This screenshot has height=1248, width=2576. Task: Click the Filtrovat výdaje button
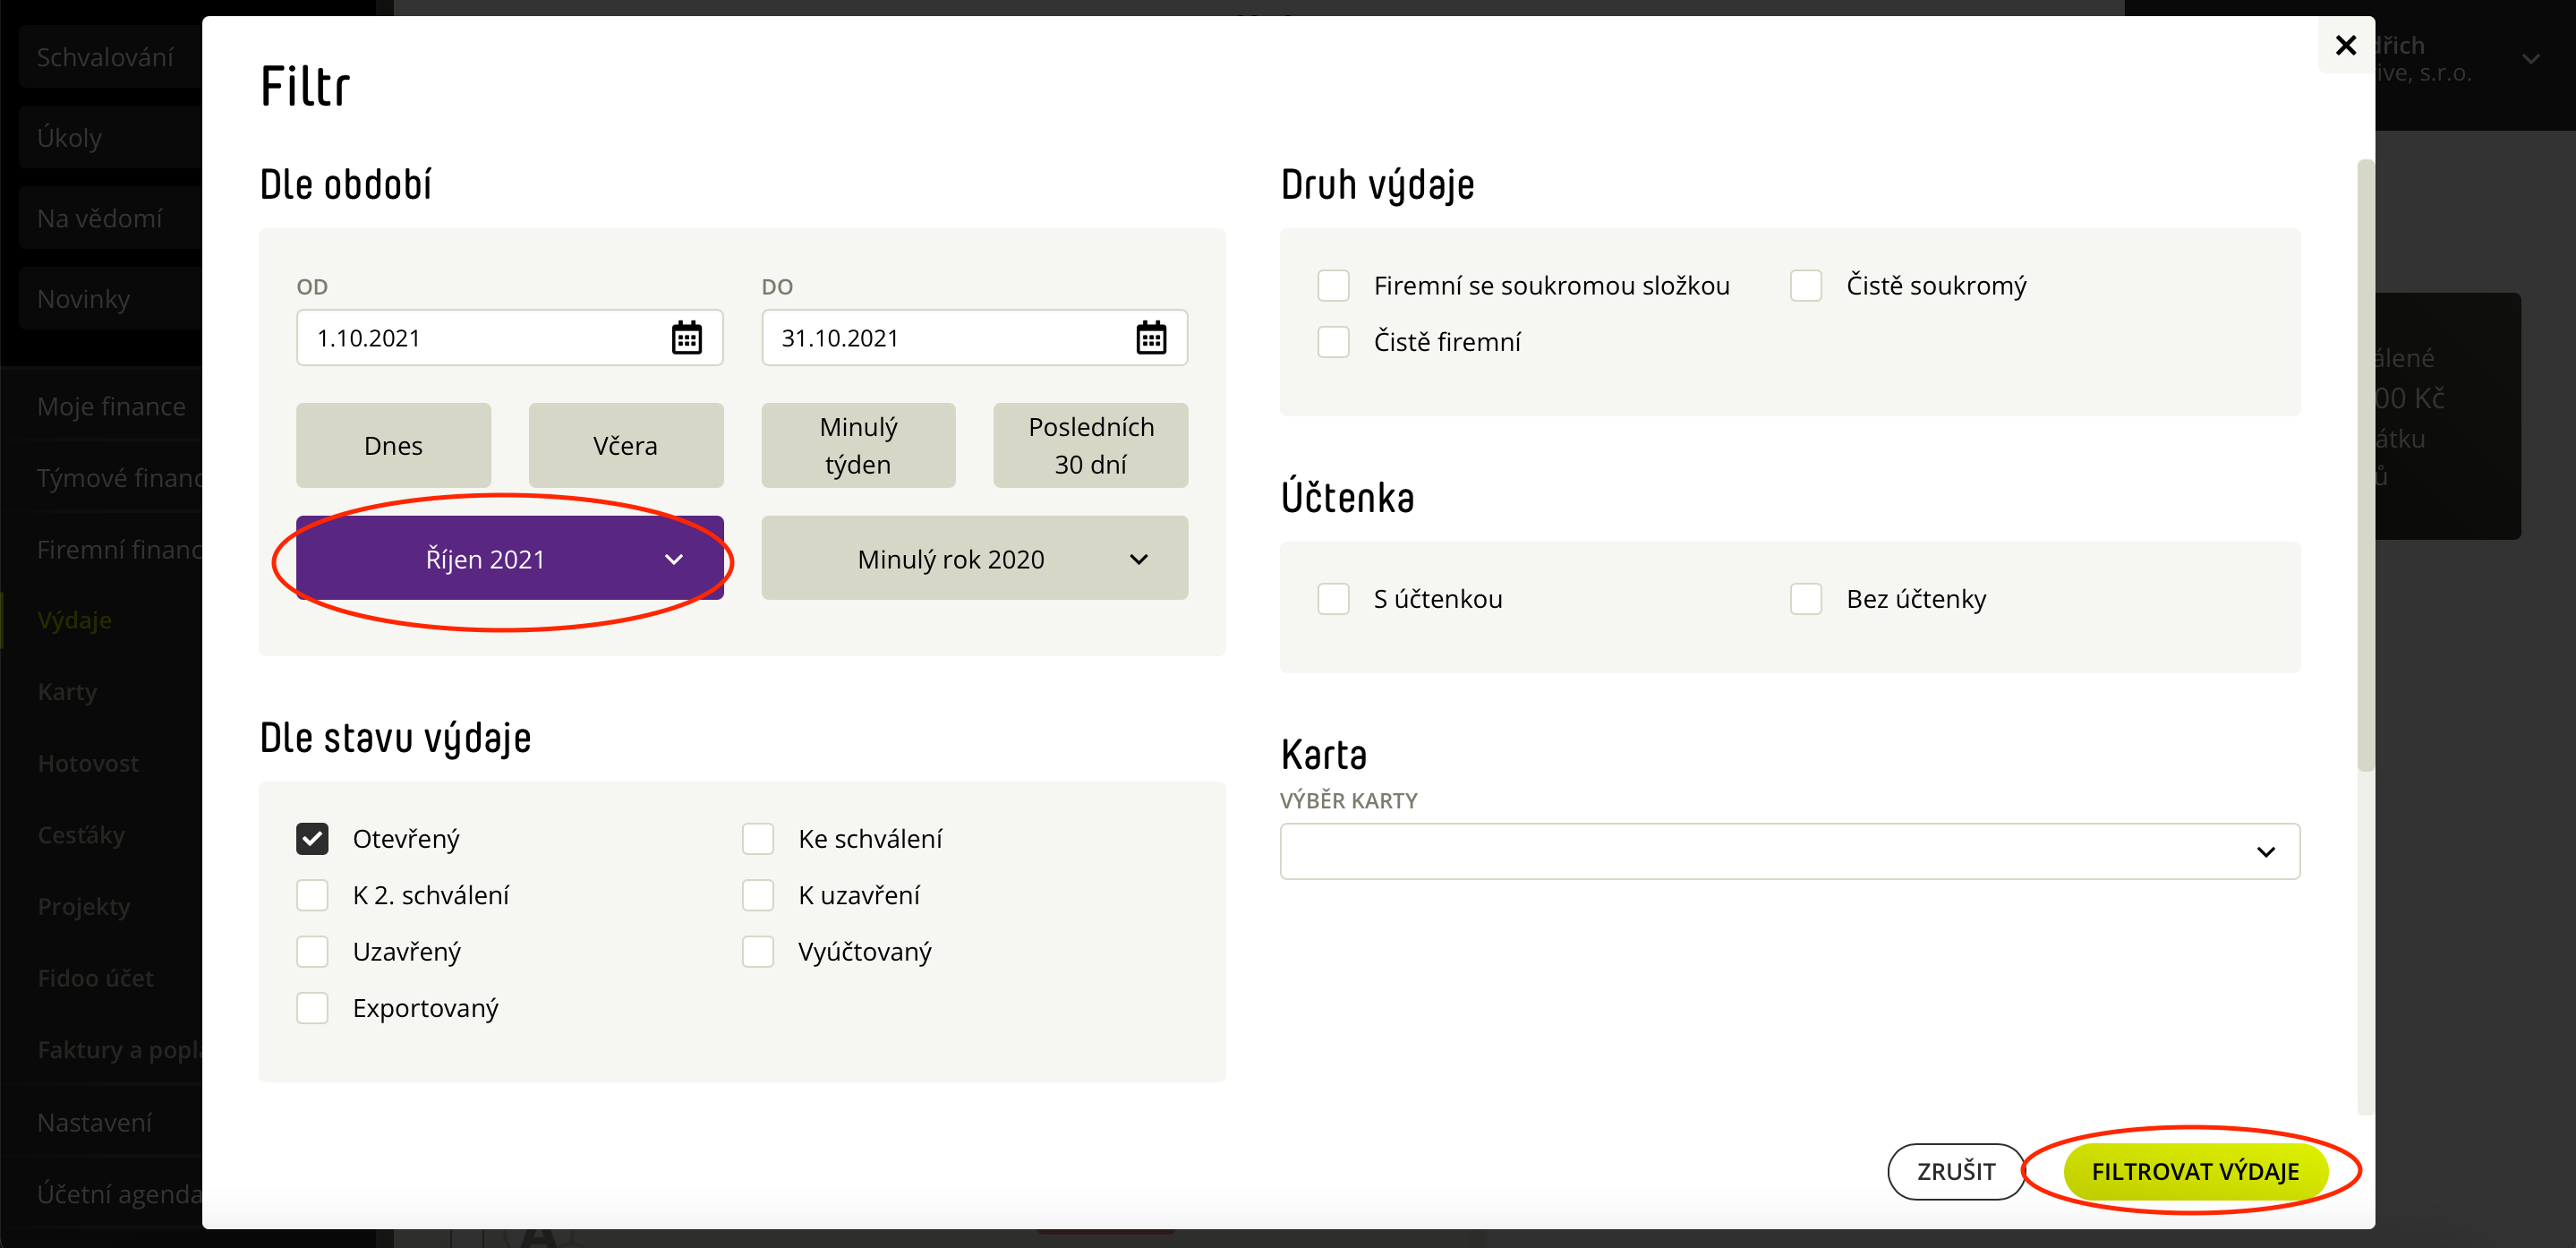2194,1171
